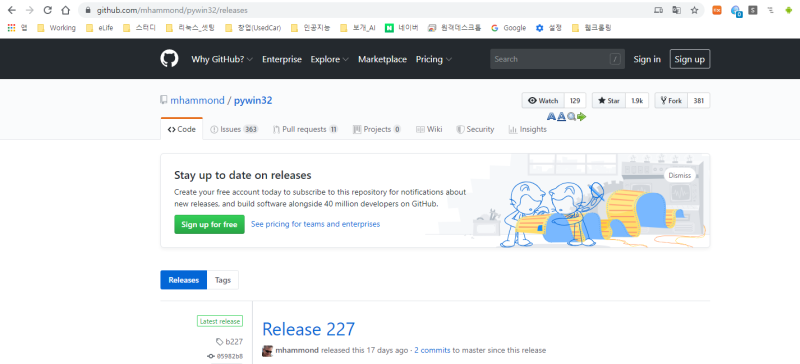Open the 창업(UsedCar) bookmark folder
Screen dimensions: 800x364
tap(253, 28)
